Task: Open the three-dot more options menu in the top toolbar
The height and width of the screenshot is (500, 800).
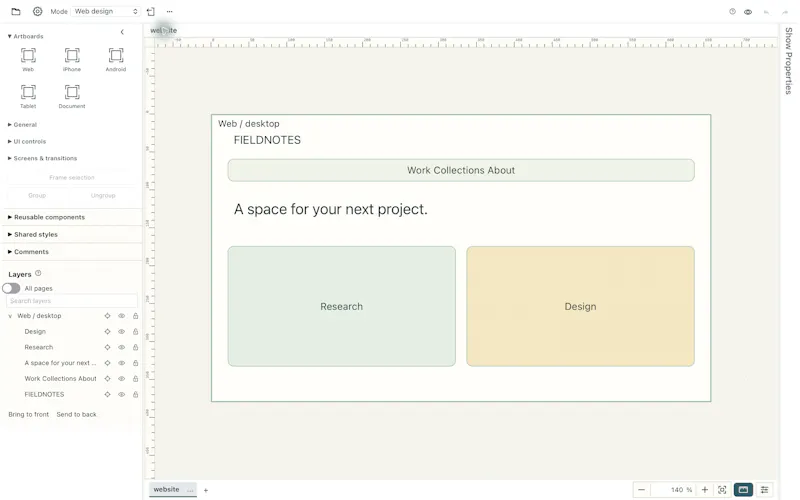Action: coord(169,11)
